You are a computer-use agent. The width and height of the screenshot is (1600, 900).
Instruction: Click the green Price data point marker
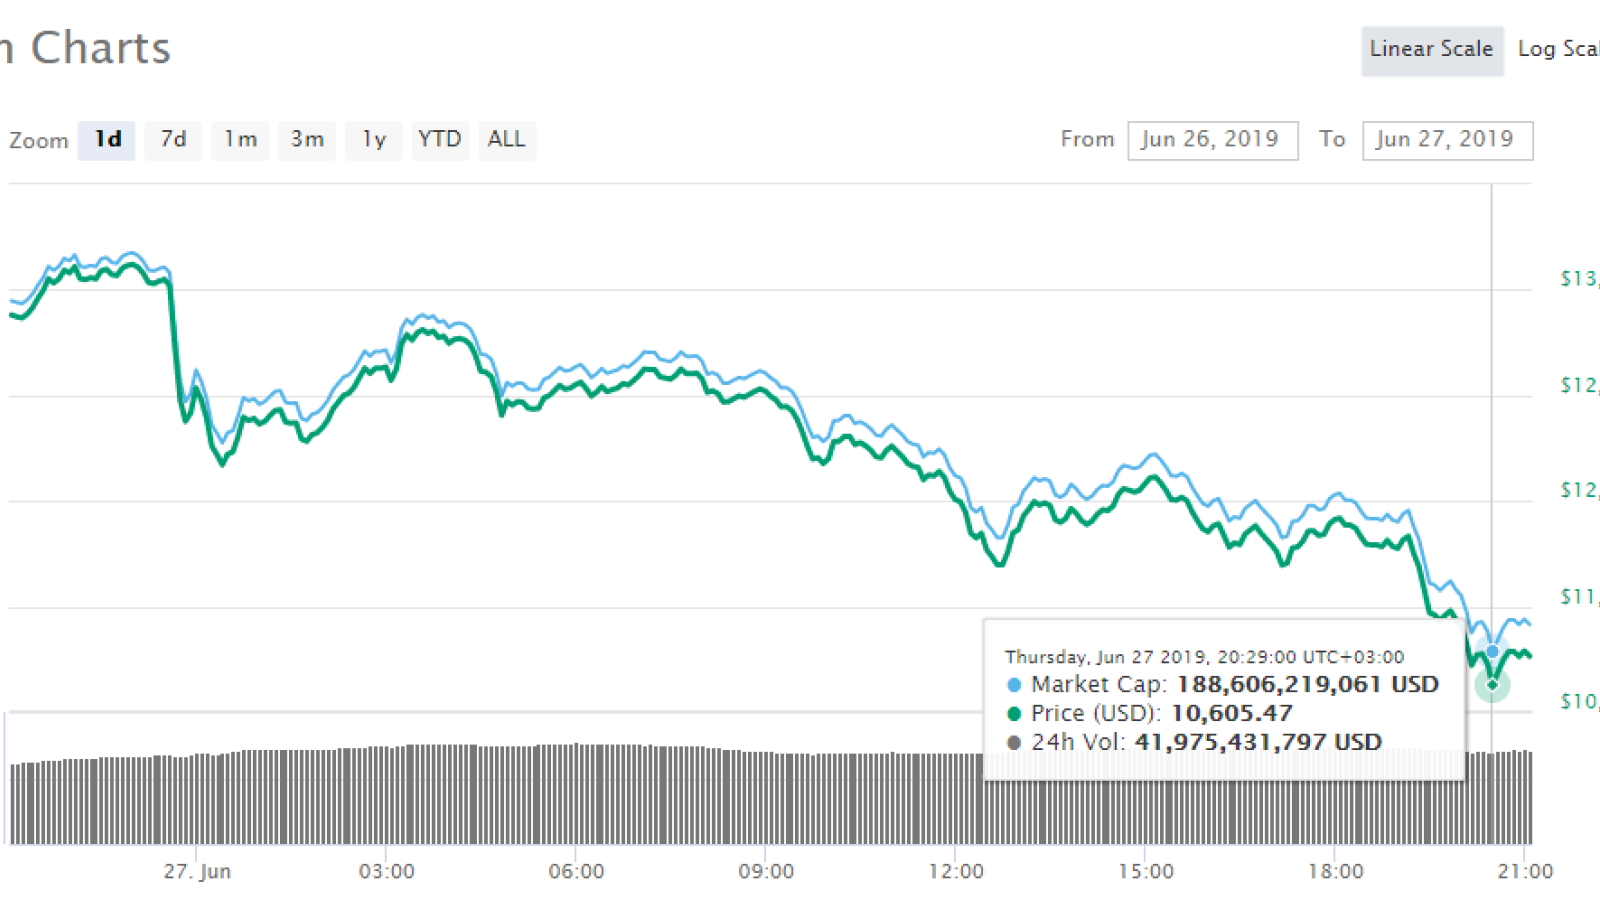coord(1492,685)
